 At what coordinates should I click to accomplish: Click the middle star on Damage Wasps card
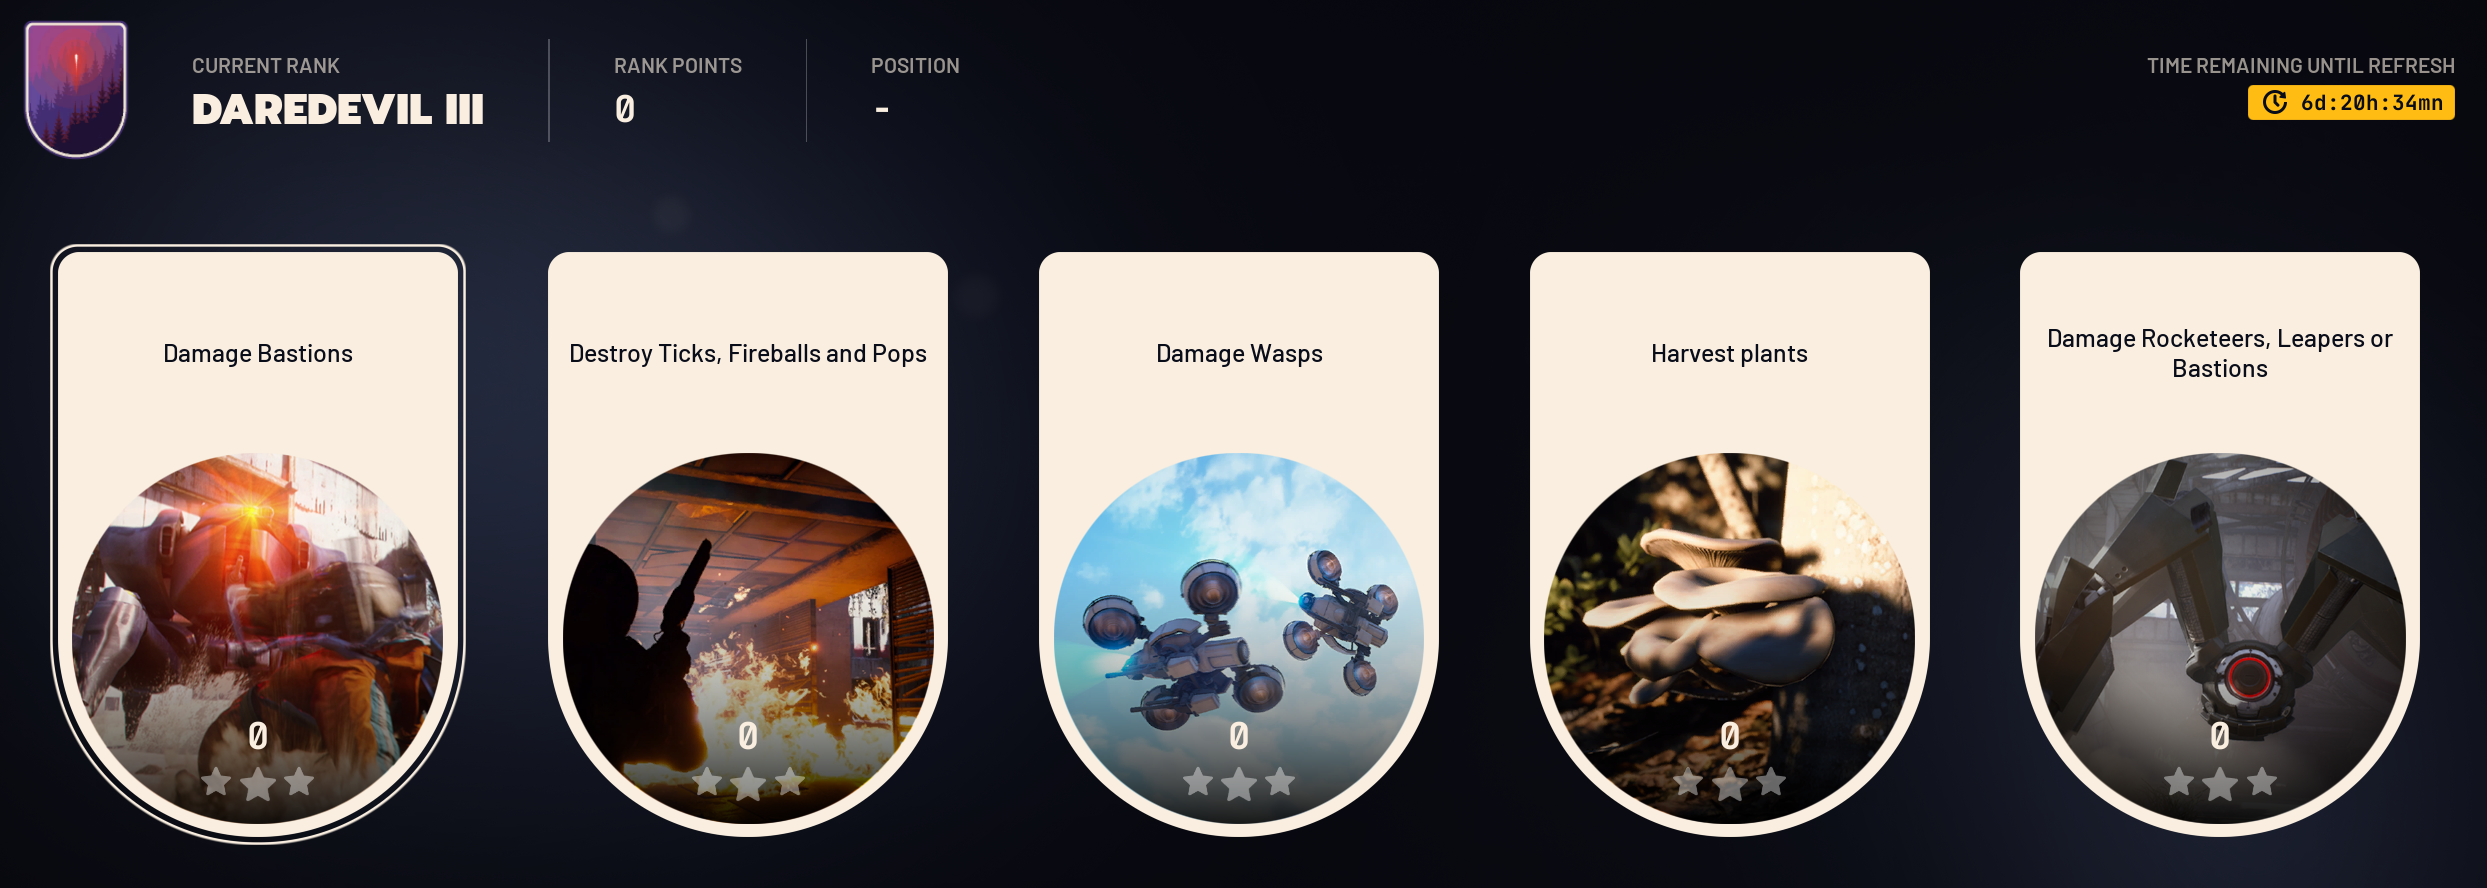click(1239, 784)
